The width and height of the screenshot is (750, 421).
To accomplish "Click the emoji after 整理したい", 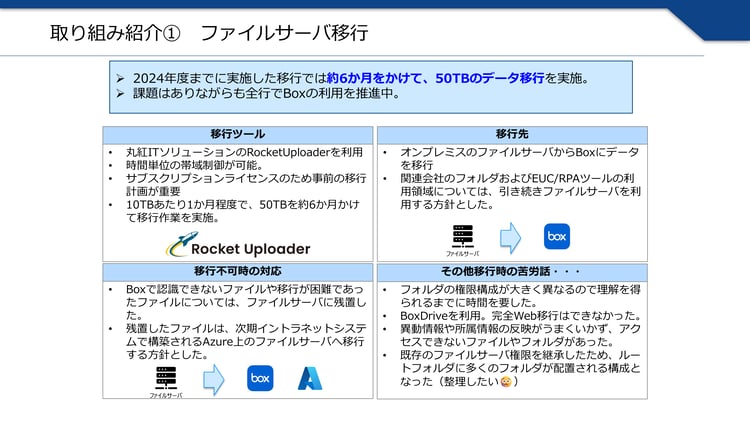I will [x=506, y=382].
